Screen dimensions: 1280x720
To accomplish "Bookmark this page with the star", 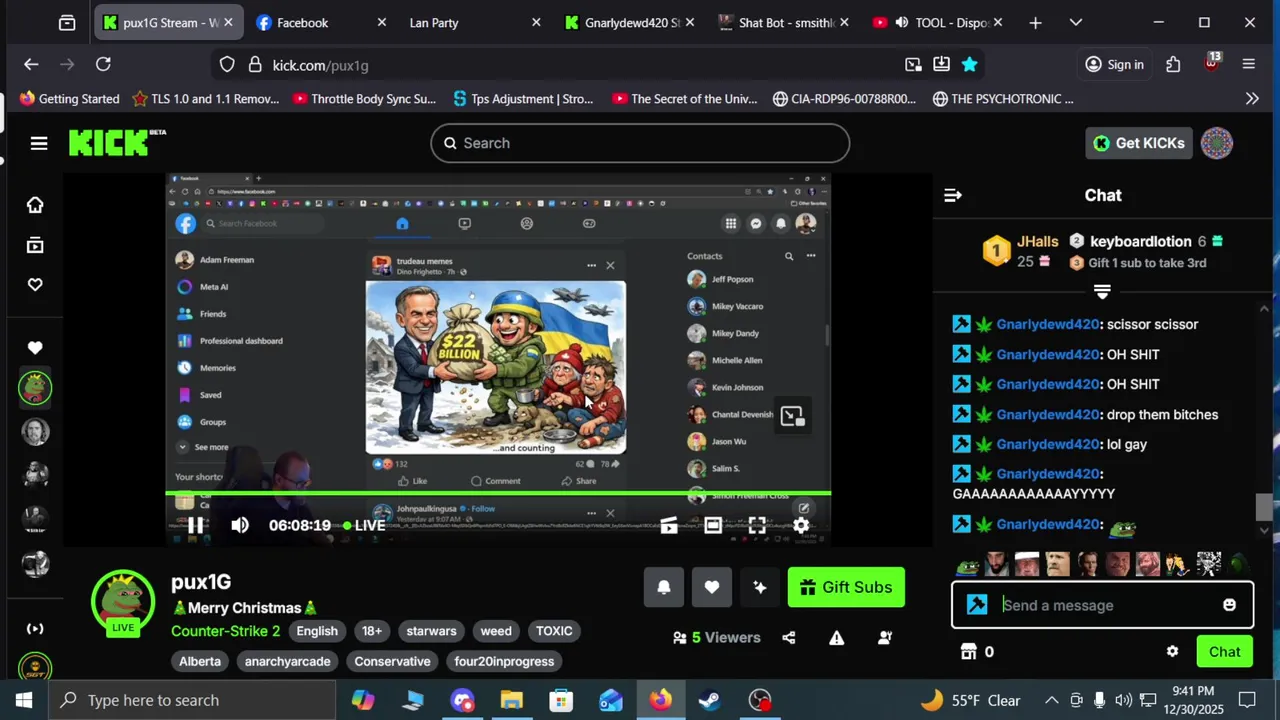I will (x=969, y=65).
